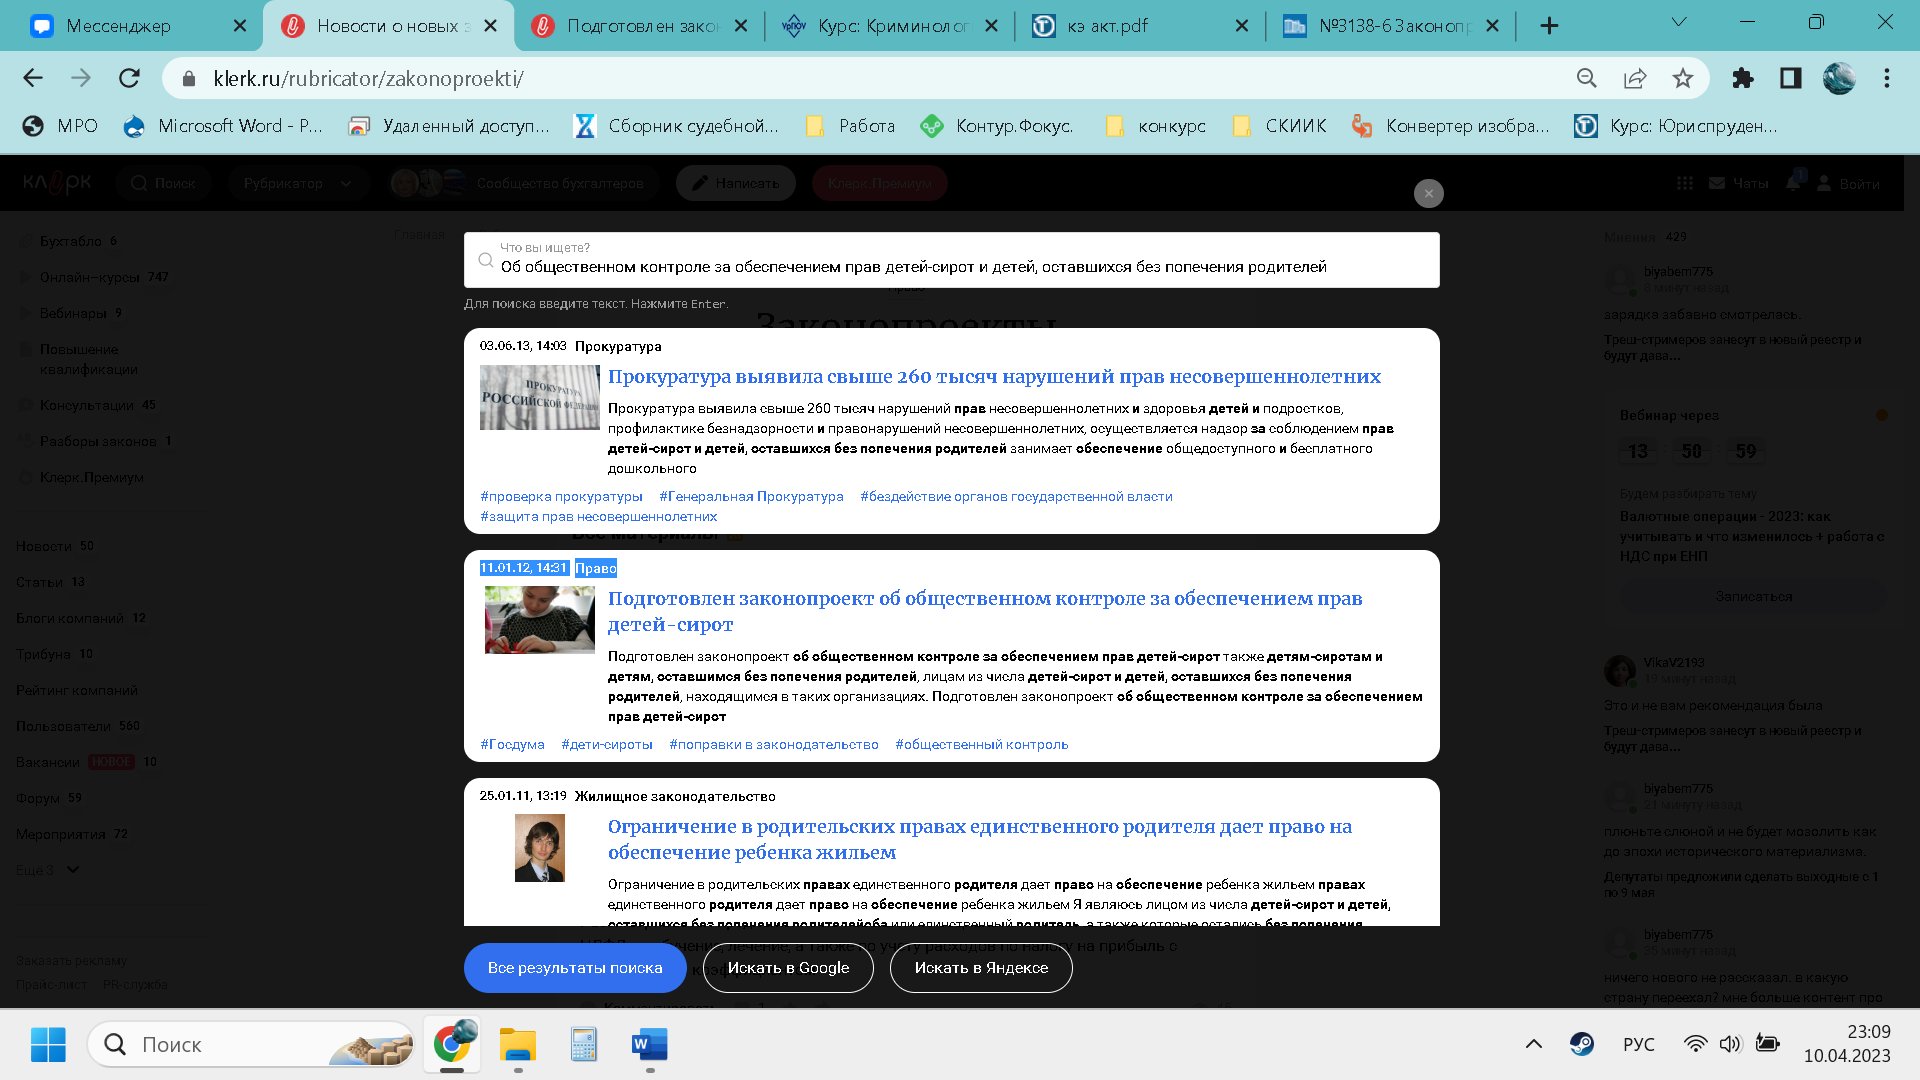Go back with browser back arrow

(33, 78)
